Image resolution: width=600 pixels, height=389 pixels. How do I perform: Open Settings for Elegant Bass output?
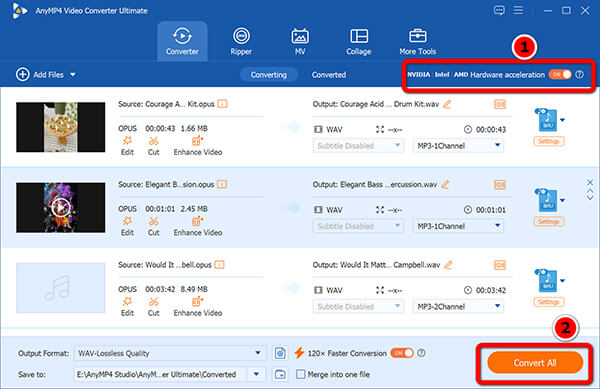(548, 221)
